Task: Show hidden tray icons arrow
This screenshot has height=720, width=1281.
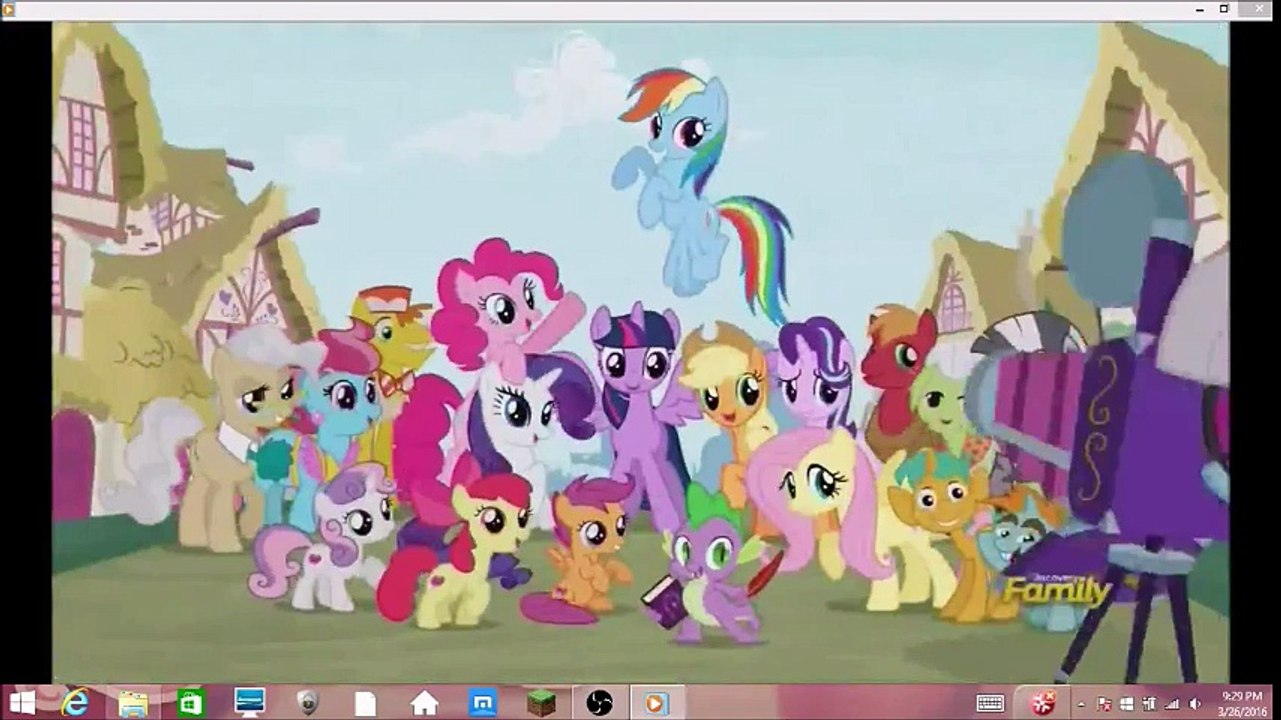Action: [x=1082, y=703]
